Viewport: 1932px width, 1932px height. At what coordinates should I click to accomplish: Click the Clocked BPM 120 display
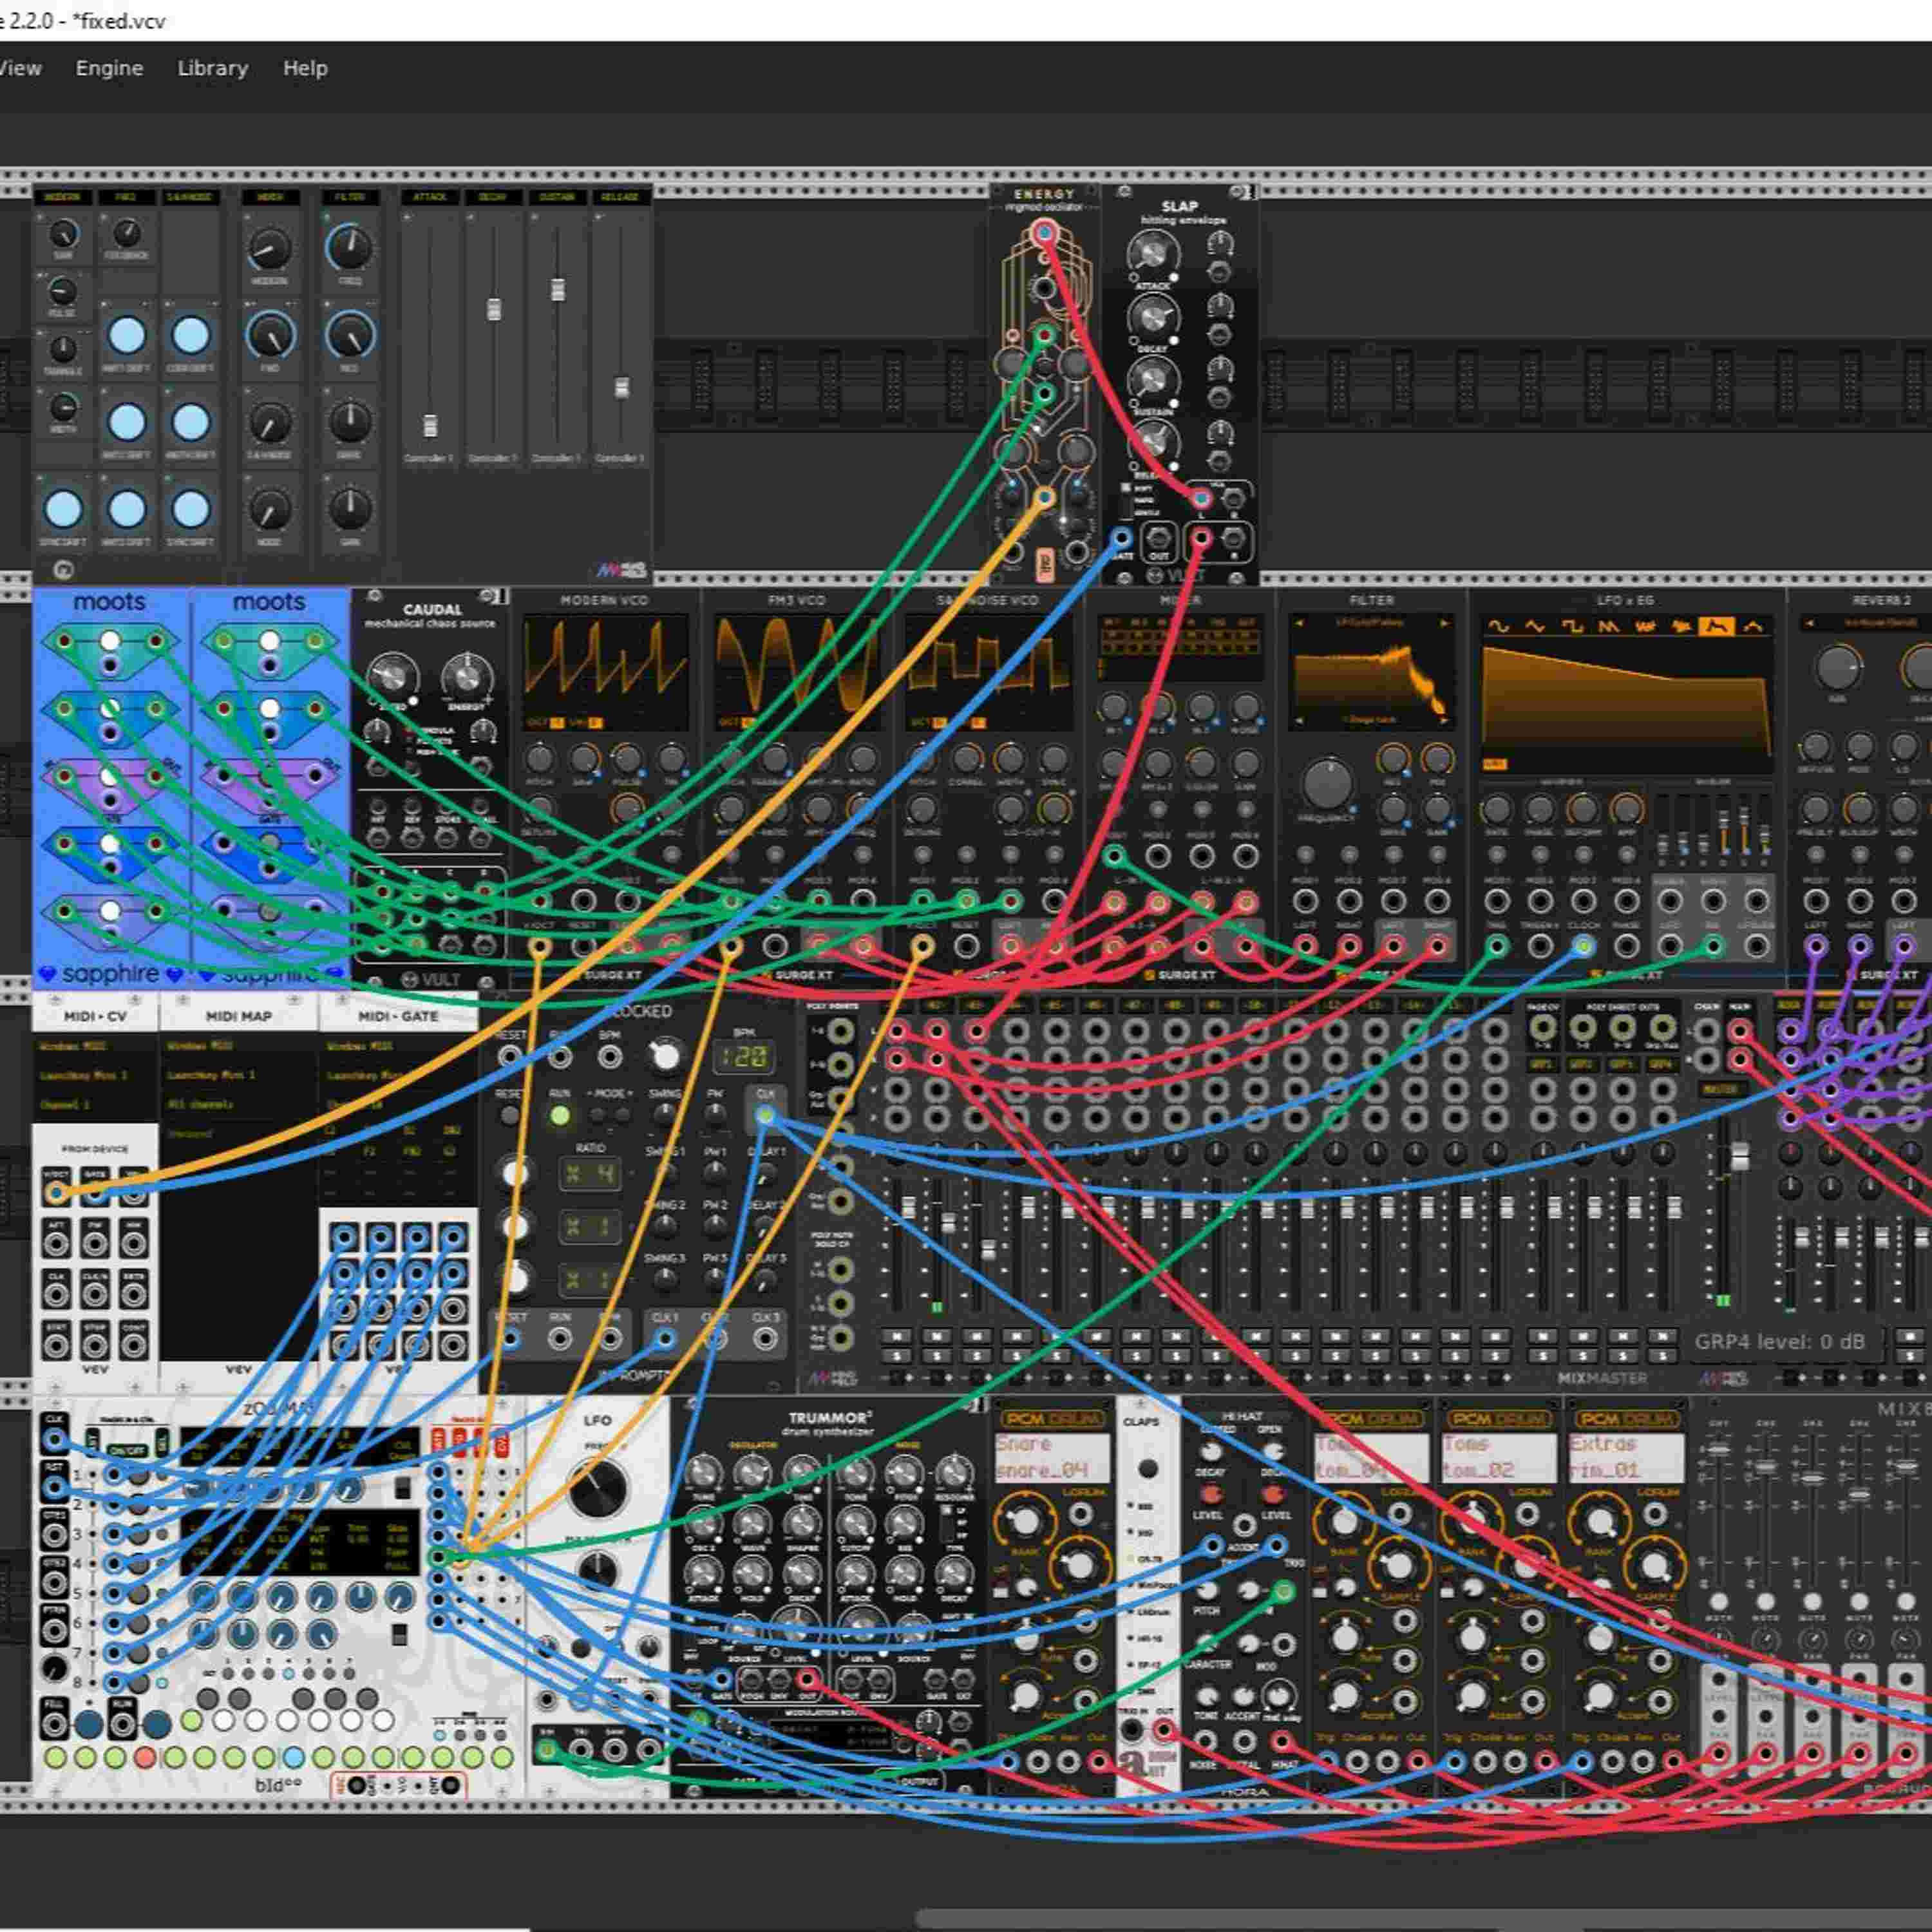pos(745,1056)
